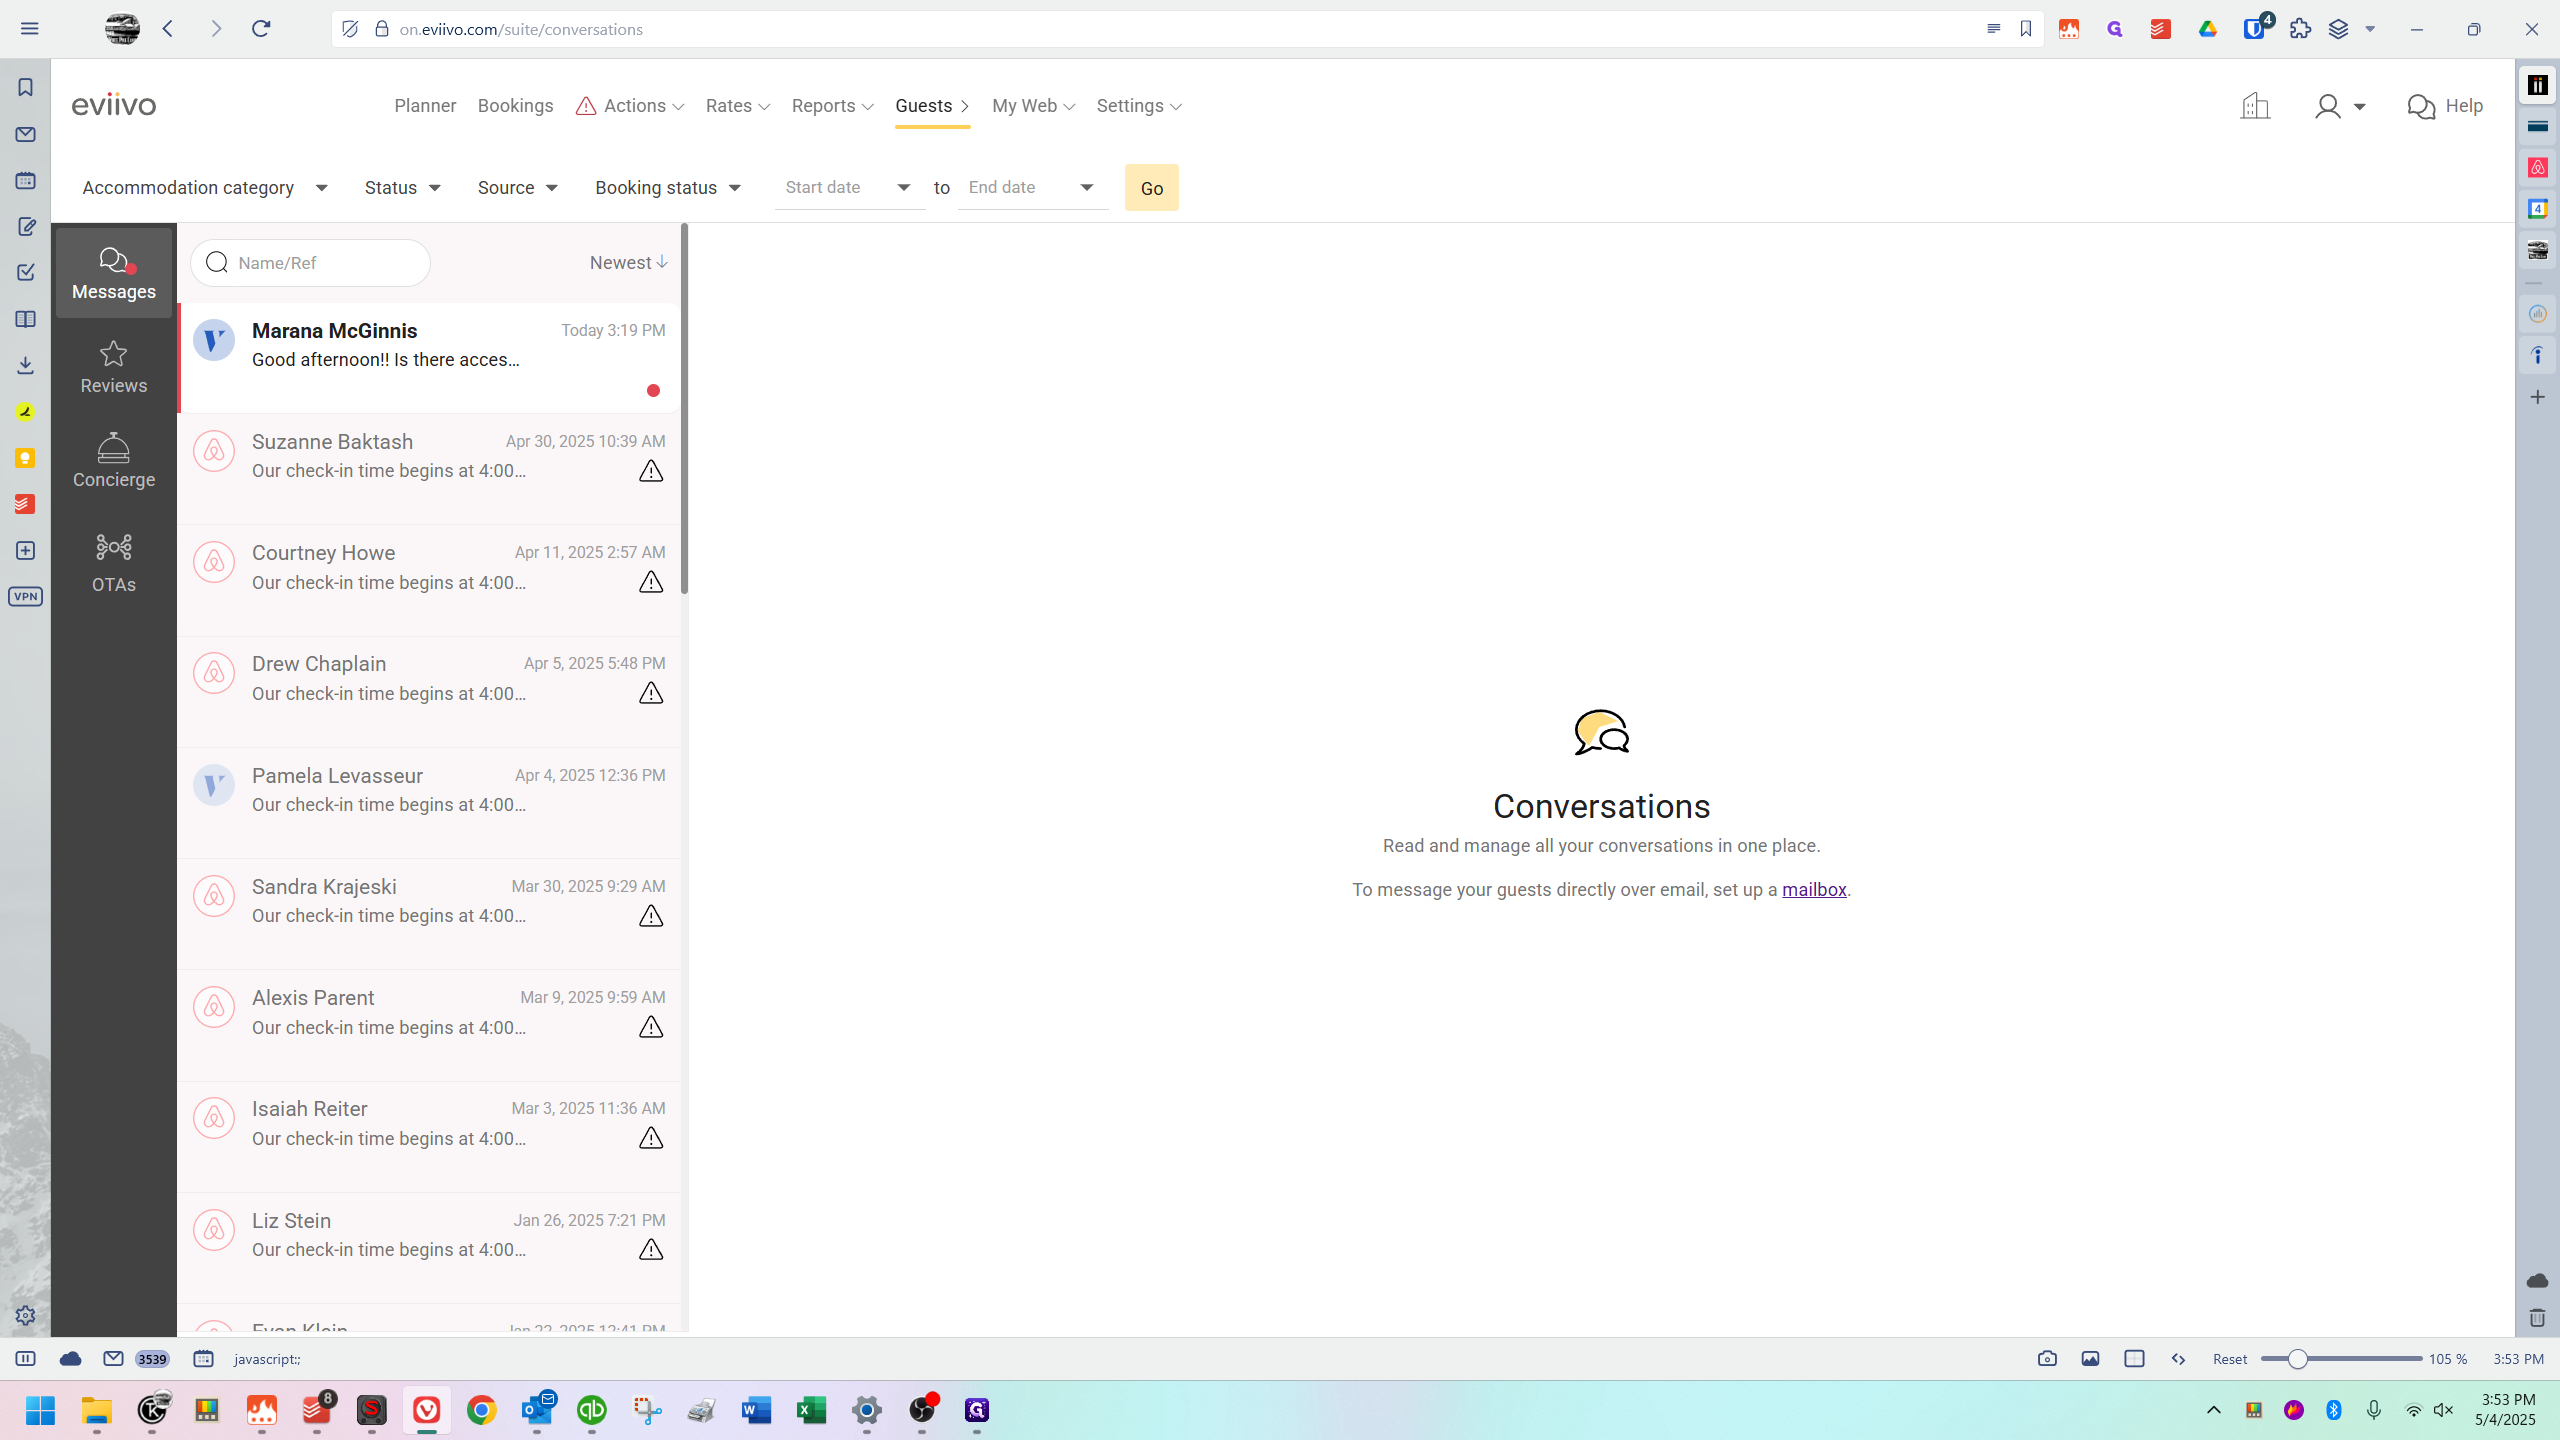
Task: Open the My Web menu
Action: click(1034, 106)
